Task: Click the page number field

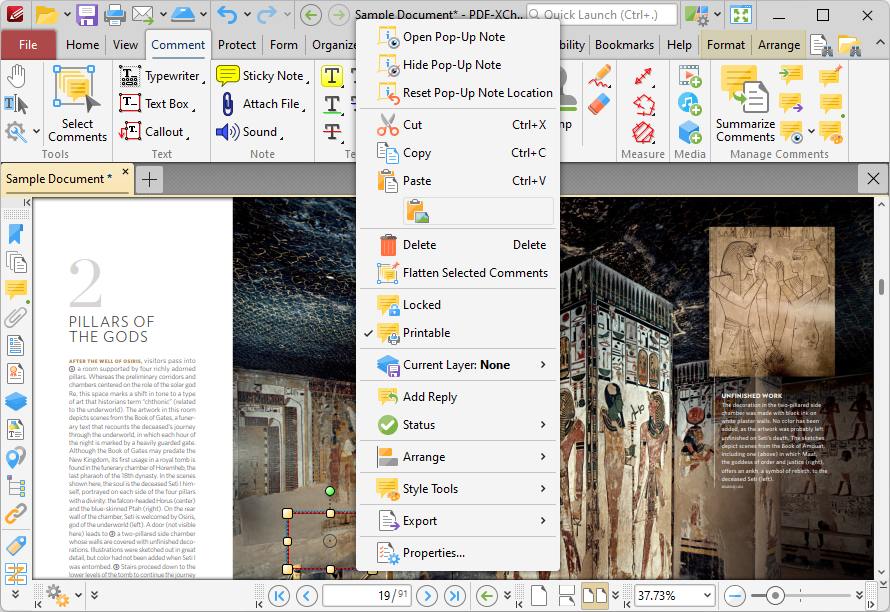Action: click(x=367, y=596)
